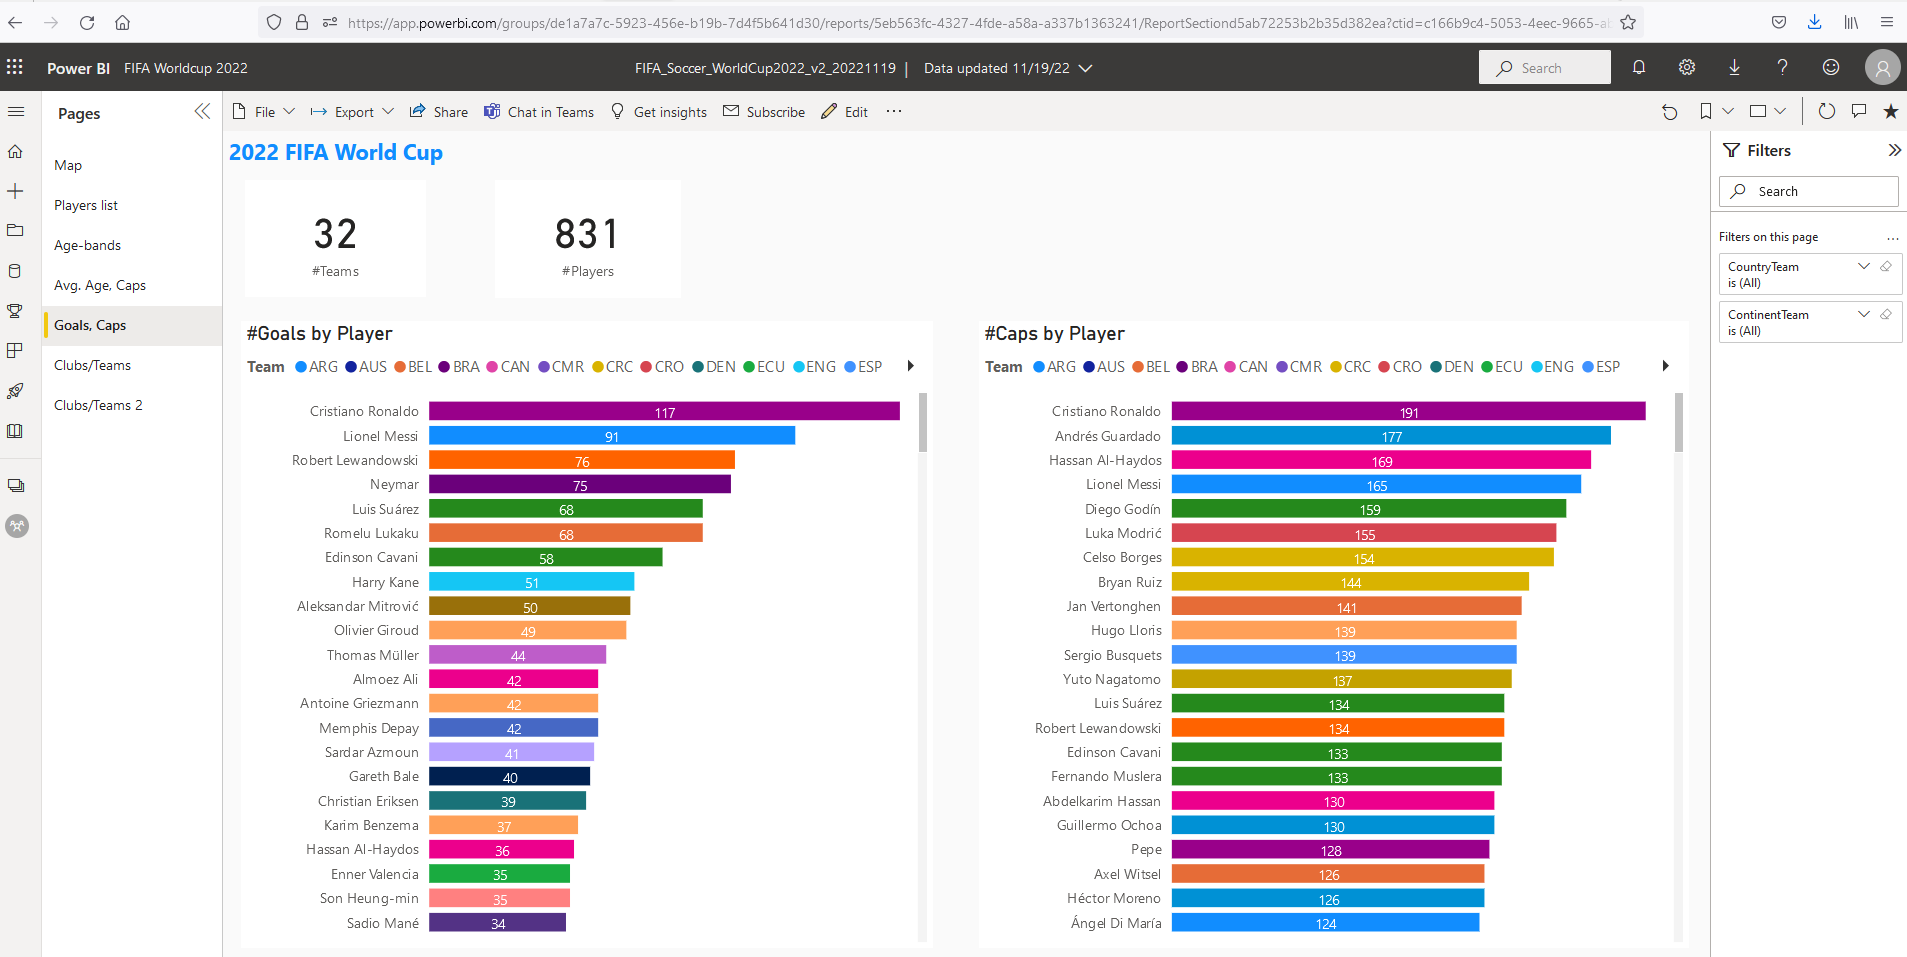Image resolution: width=1907 pixels, height=957 pixels.
Task: Click the download arrow in Power BI header
Action: click(1734, 67)
